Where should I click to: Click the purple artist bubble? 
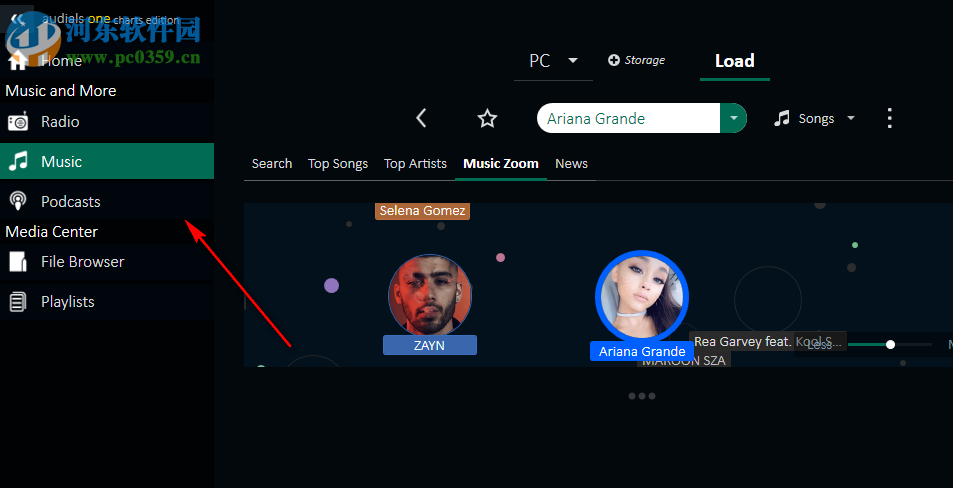point(331,285)
